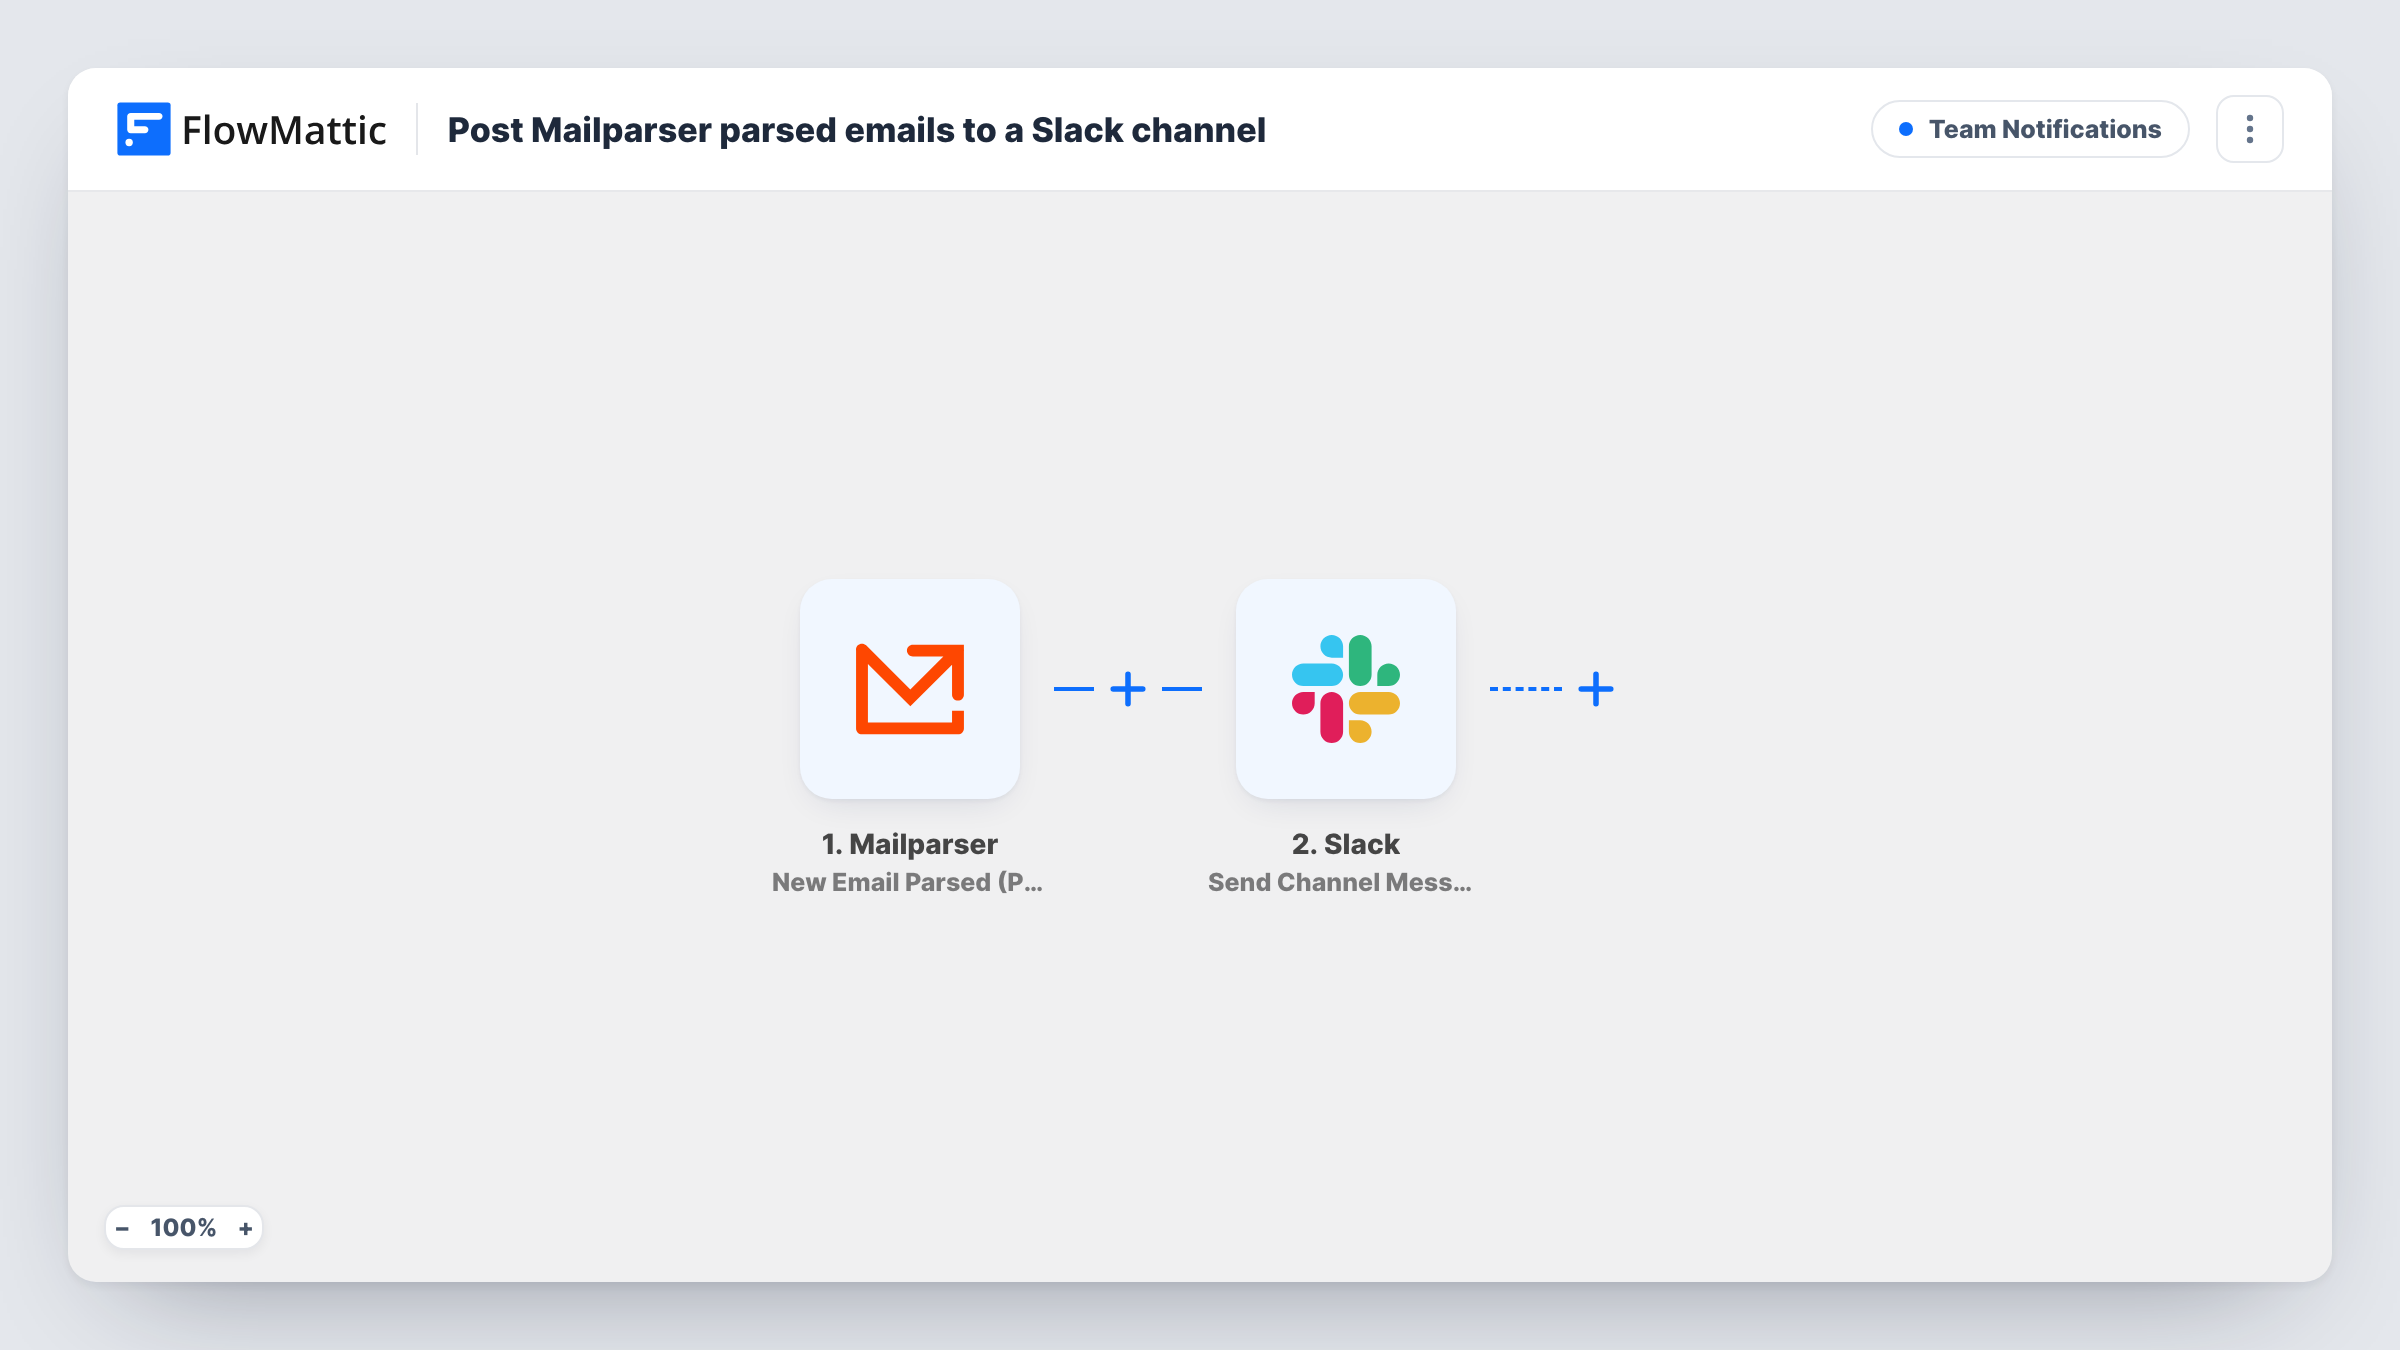Screen dimensions: 2400x1350
Task: Click 'New Email Parsed' trigger description
Action: [x=907, y=882]
